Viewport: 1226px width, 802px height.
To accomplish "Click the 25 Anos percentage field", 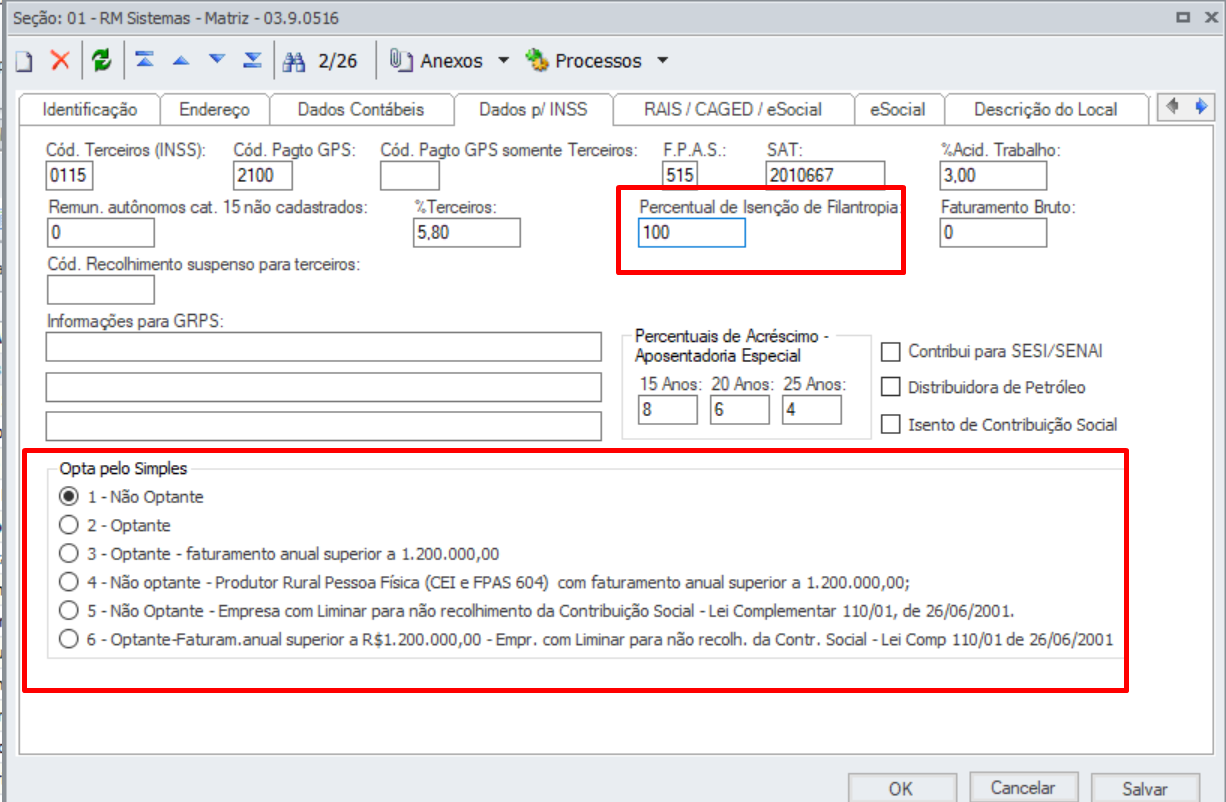I will coord(812,410).
